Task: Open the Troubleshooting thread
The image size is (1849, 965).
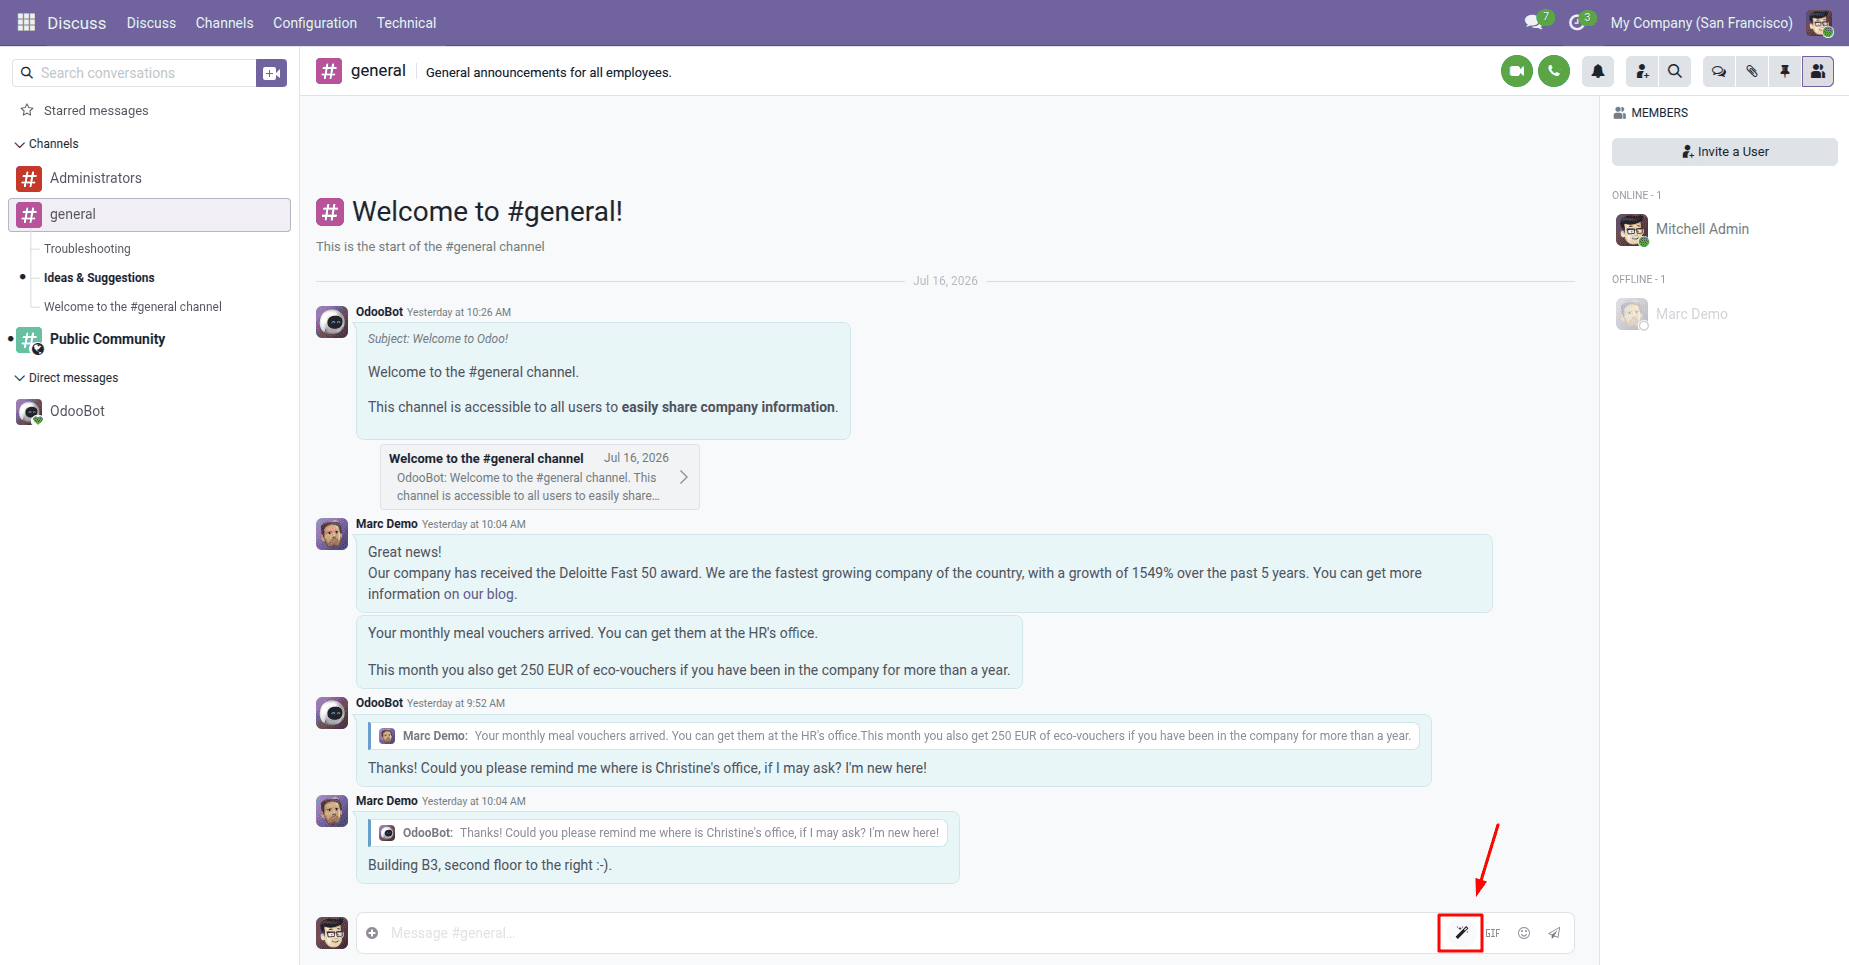Action: (87, 249)
